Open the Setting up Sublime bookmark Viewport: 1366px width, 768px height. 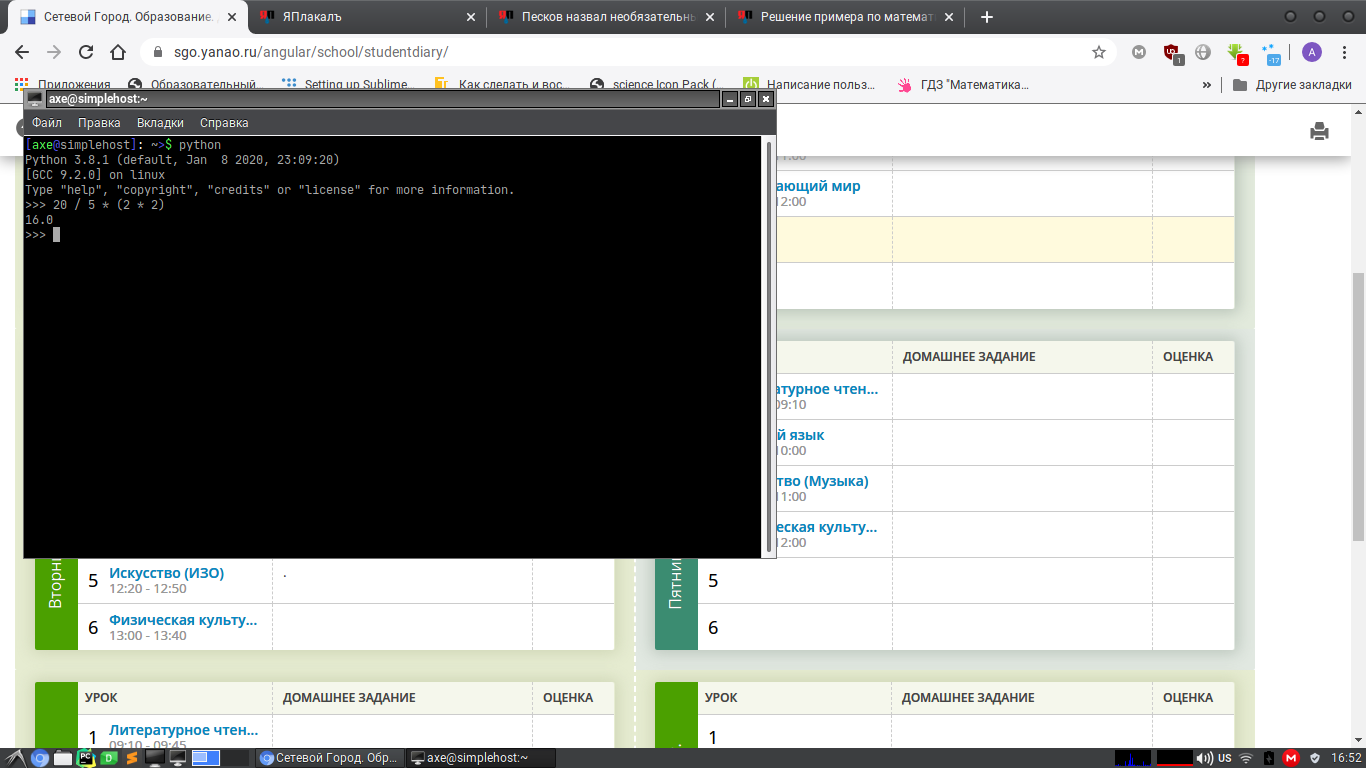[346, 85]
